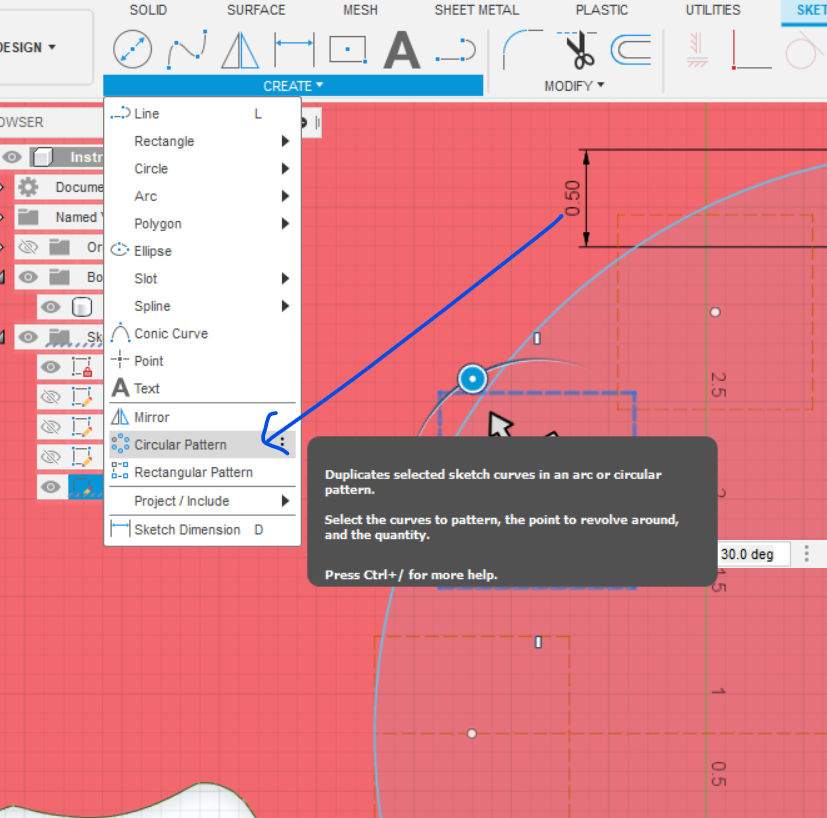Image resolution: width=827 pixels, height=818 pixels.
Task: Choose Line from the Create menu
Action: coord(203,114)
